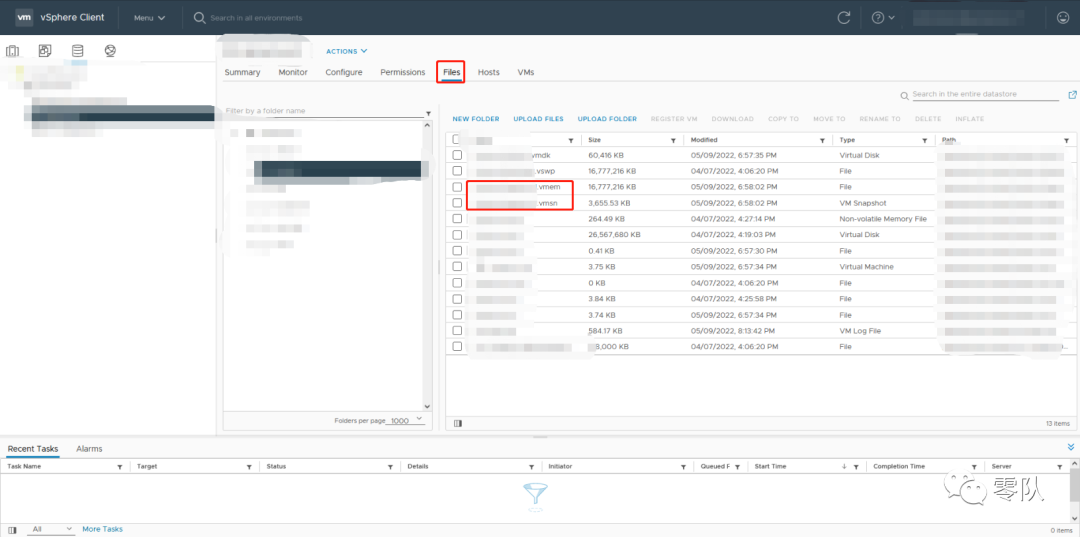Click the UPLOAD FOLDER button

coord(608,119)
